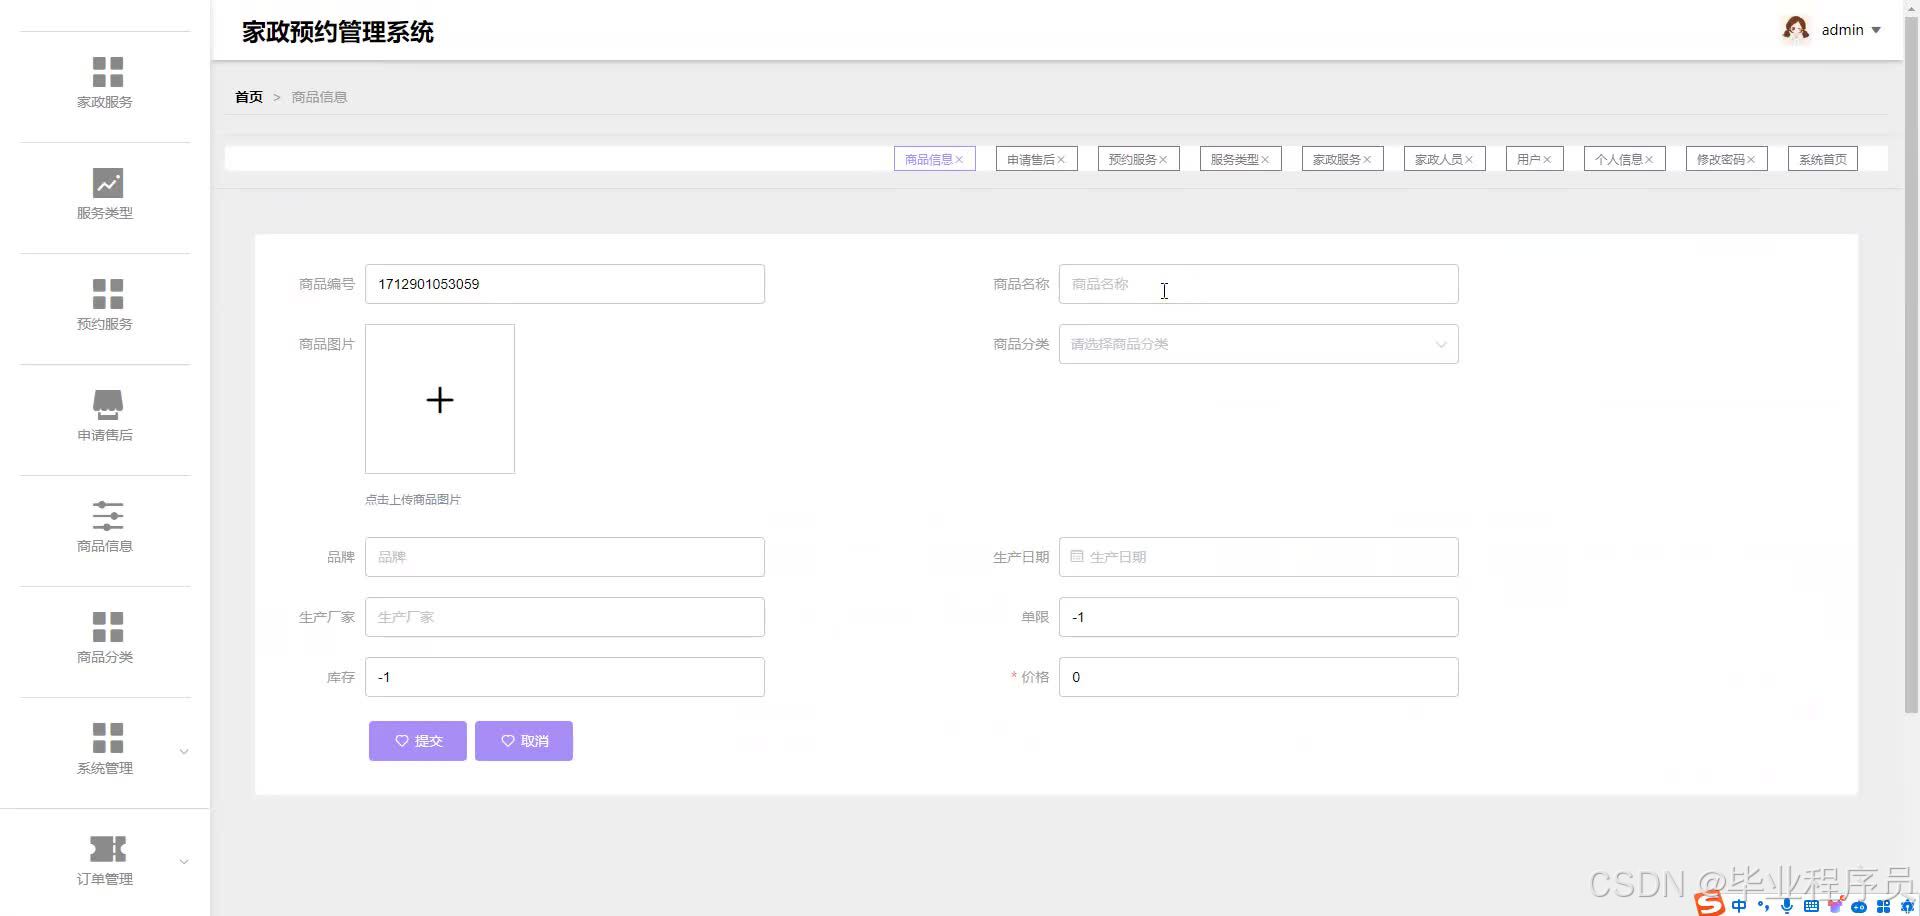Click the 提交 submit button
This screenshot has width=1920, height=916.
click(x=417, y=741)
